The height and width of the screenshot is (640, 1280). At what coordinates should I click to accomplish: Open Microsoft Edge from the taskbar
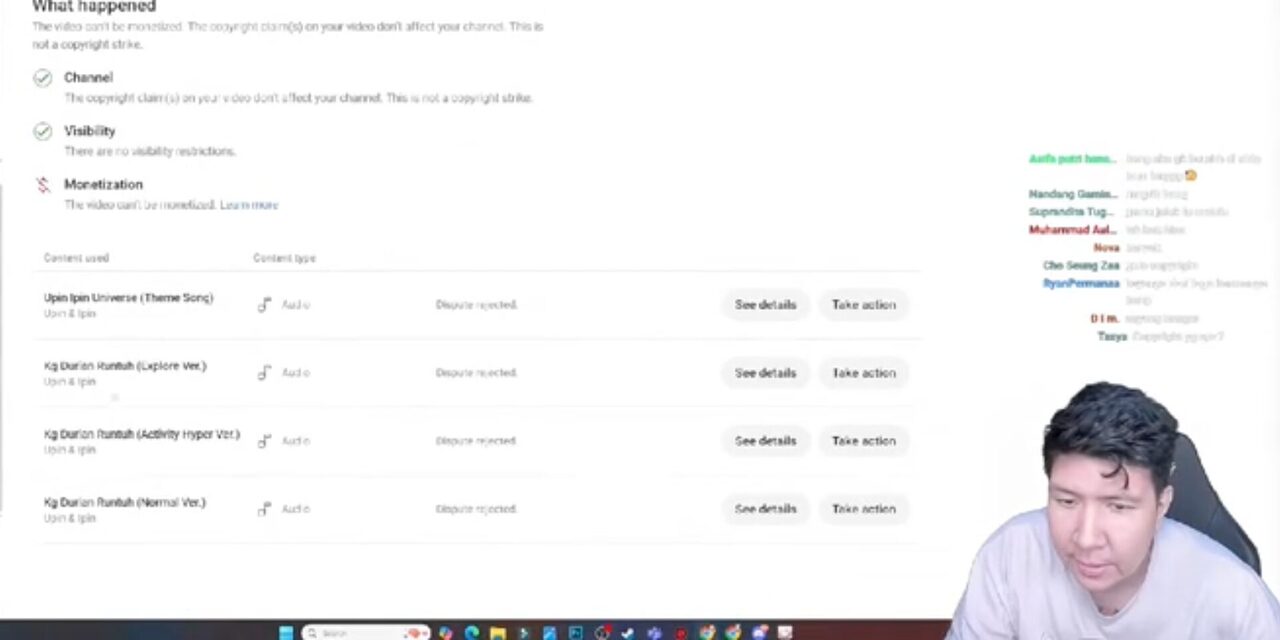pos(472,632)
